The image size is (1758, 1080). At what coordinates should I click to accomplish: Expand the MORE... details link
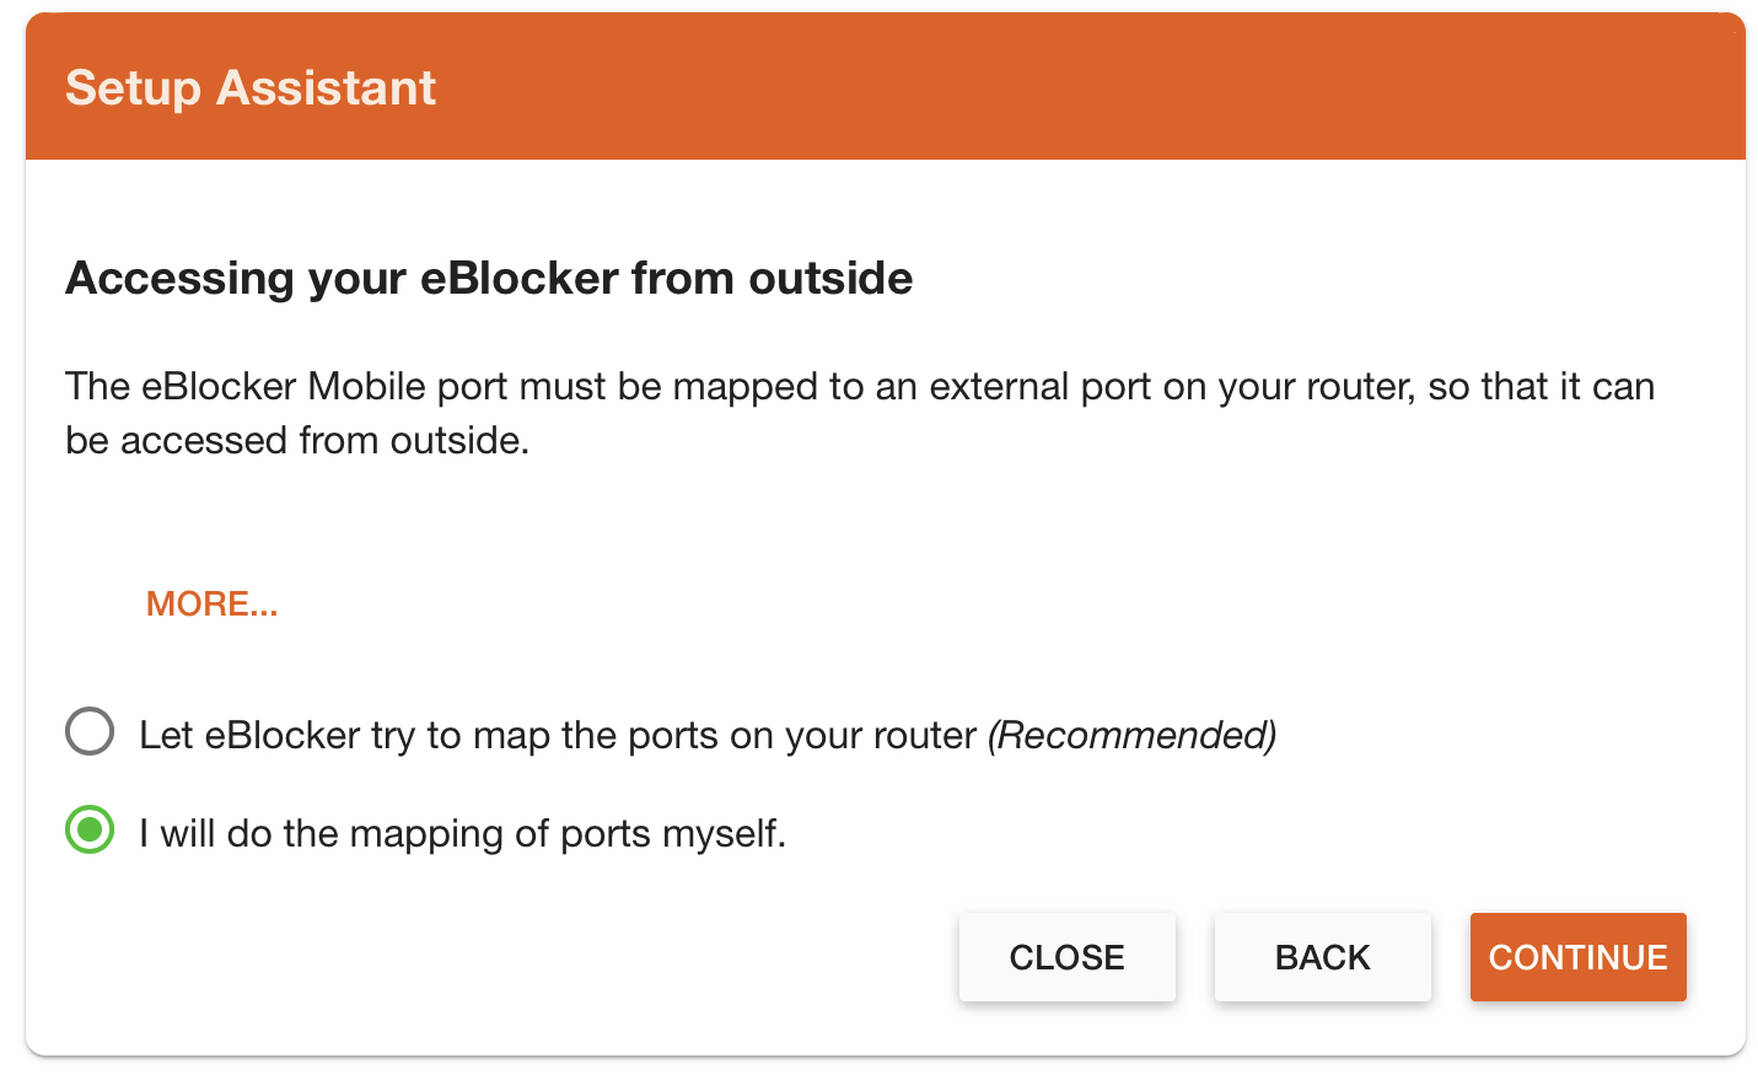tap(212, 603)
